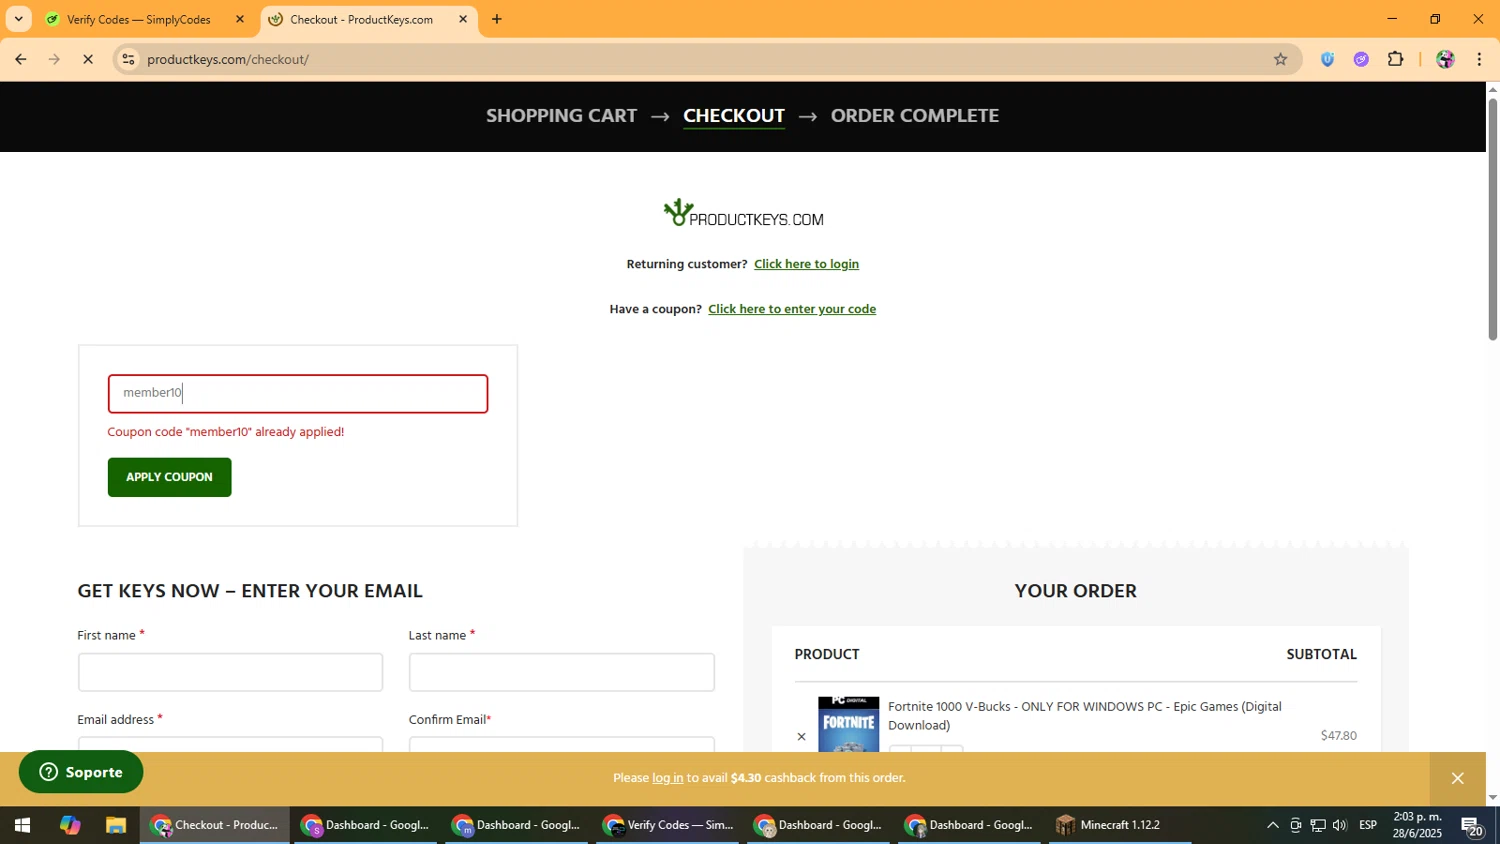
Task: Open the Soporte help widget
Action: pyautogui.click(x=81, y=772)
